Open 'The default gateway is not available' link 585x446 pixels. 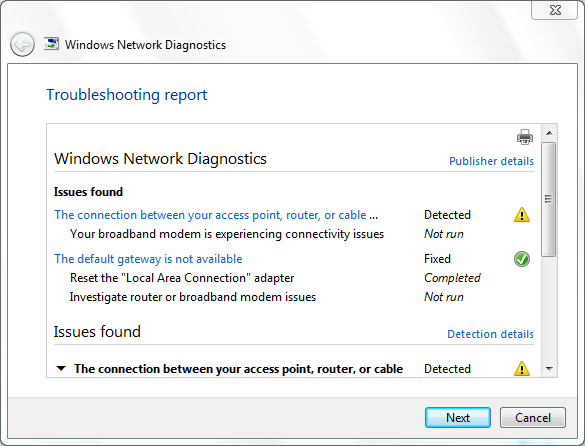pos(148,259)
